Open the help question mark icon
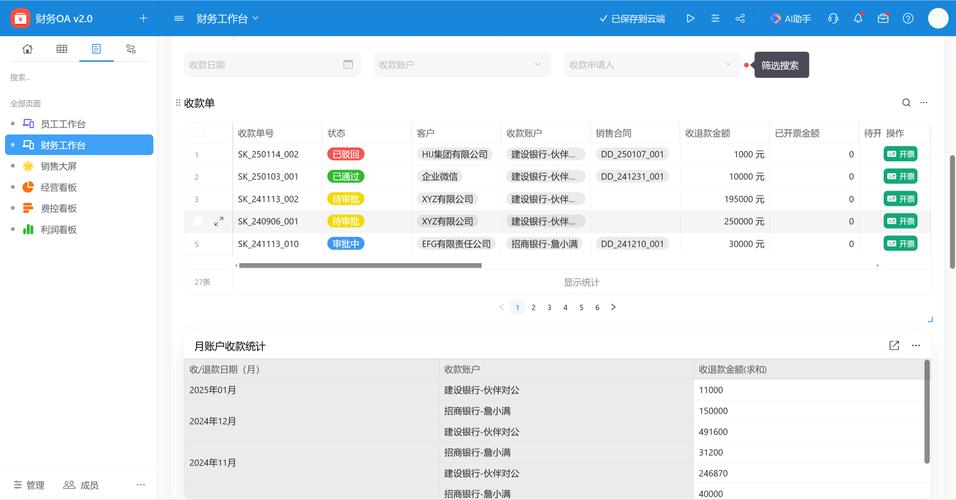This screenshot has height=500, width=956. click(x=908, y=18)
